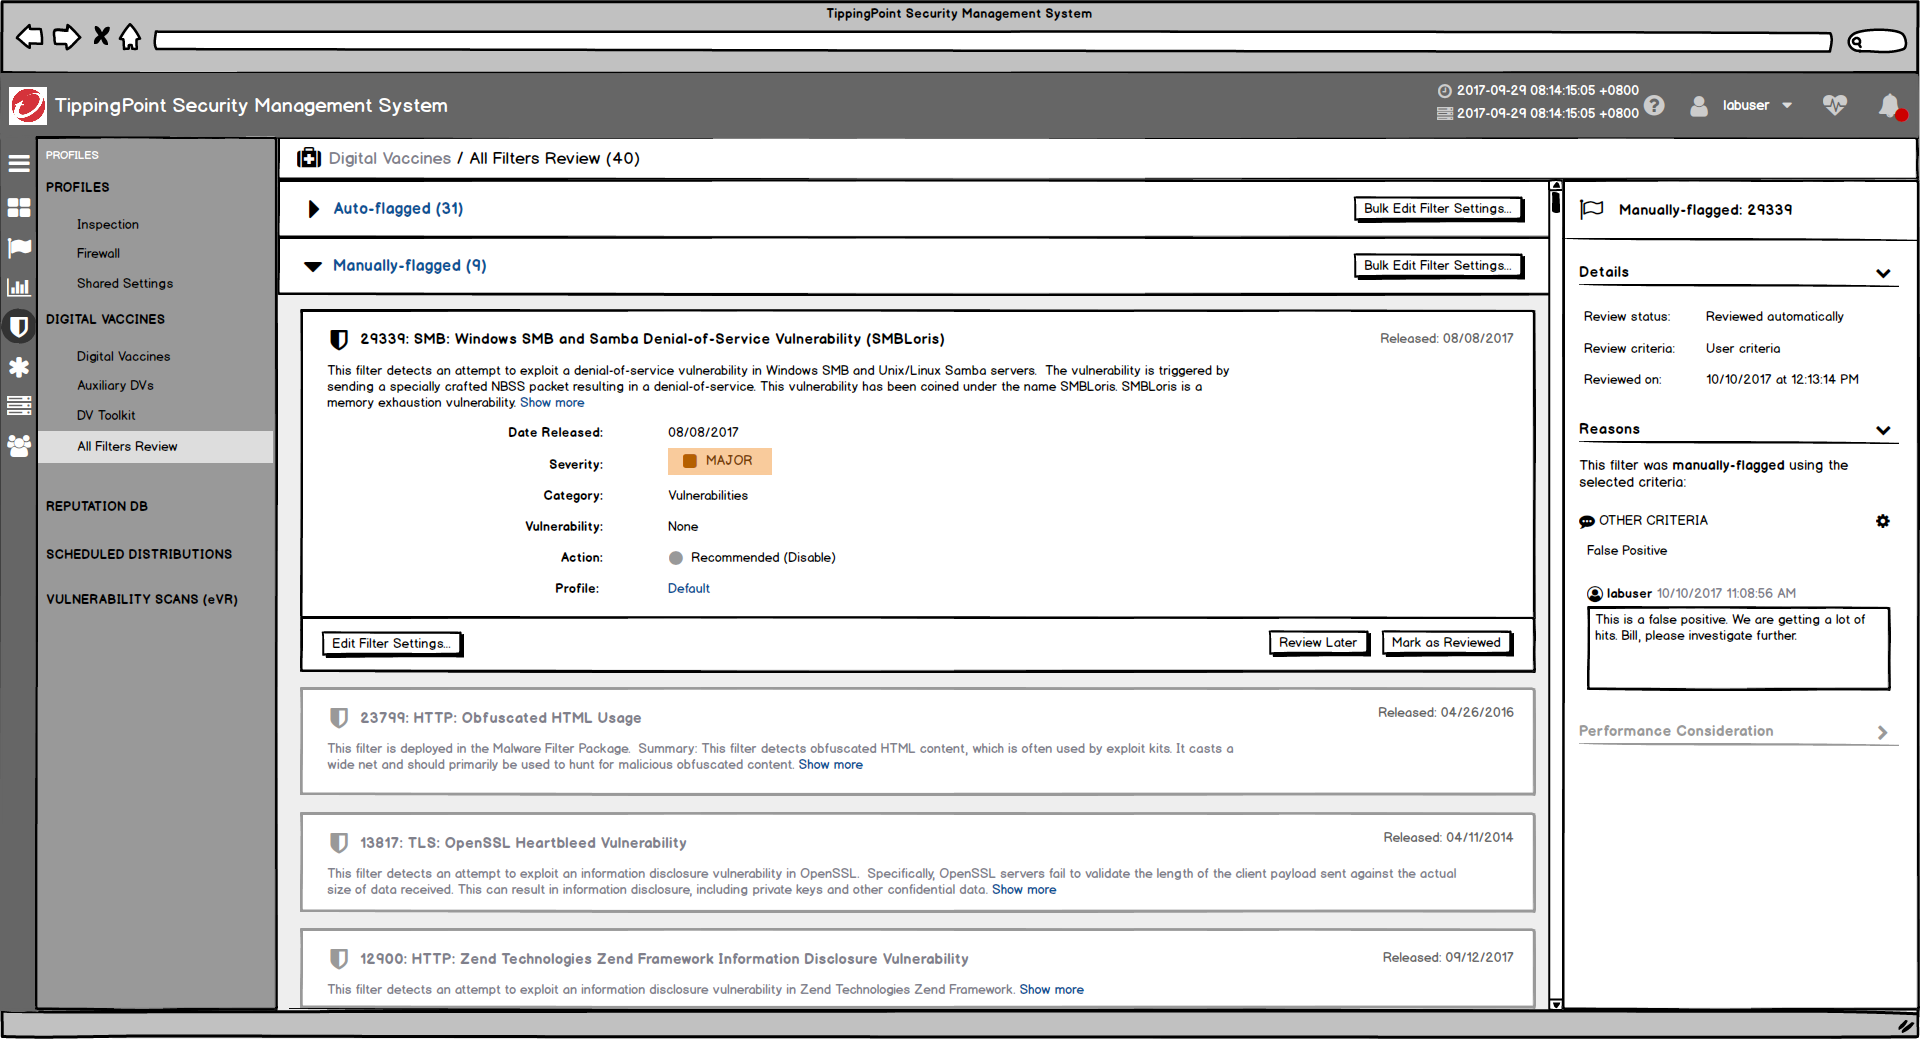Open the notifications bell icon
The width and height of the screenshot is (1920, 1039).
[1890, 106]
